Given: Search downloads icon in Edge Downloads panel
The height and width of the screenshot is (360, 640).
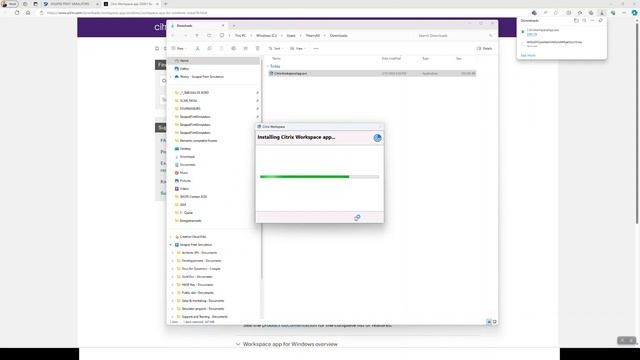Looking at the screenshot, I should 584,20.
